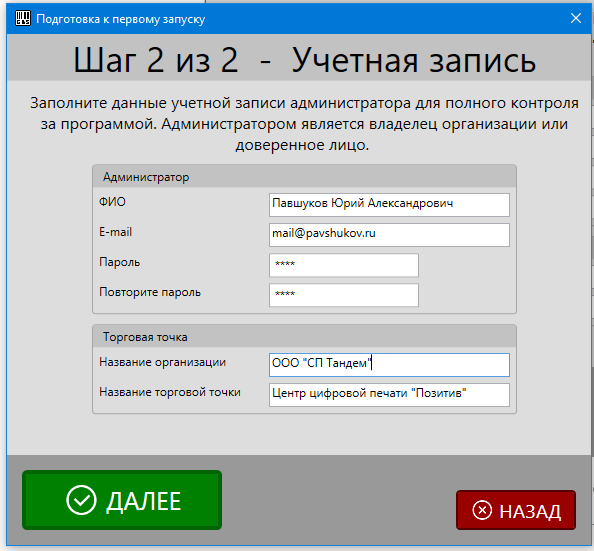
Task: Click the barcode app icon in title bar
Action: click(x=22, y=18)
